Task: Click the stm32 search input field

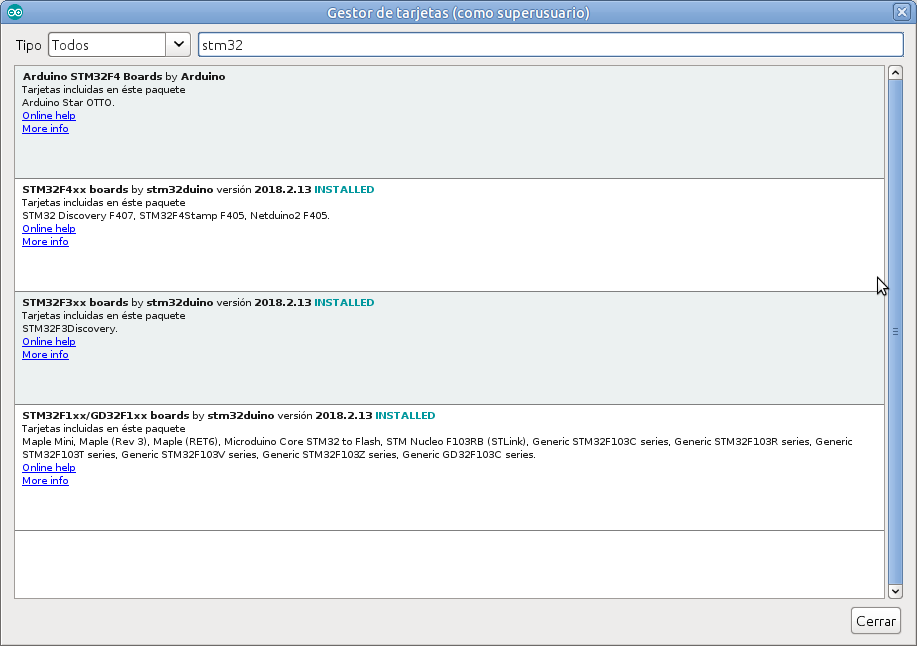Action: click(551, 44)
